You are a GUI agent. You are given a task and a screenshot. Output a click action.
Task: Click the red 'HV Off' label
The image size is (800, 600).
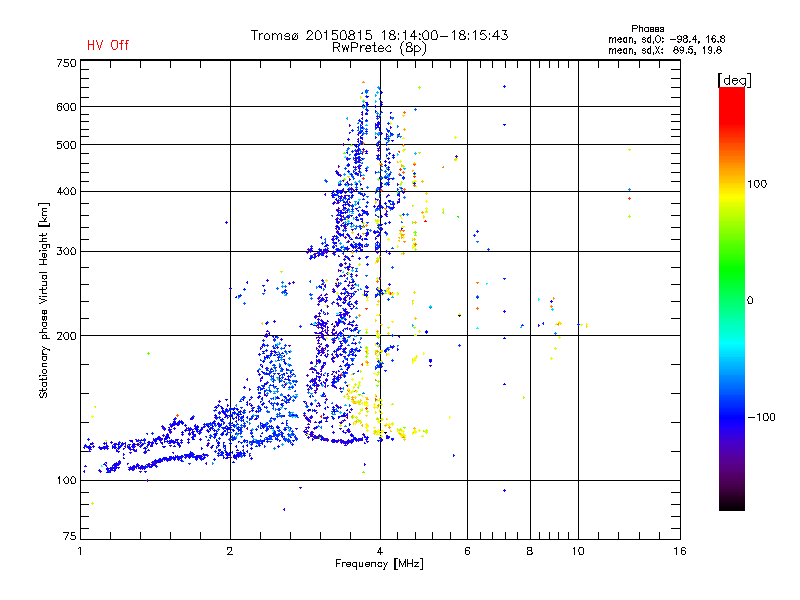click(x=108, y=45)
